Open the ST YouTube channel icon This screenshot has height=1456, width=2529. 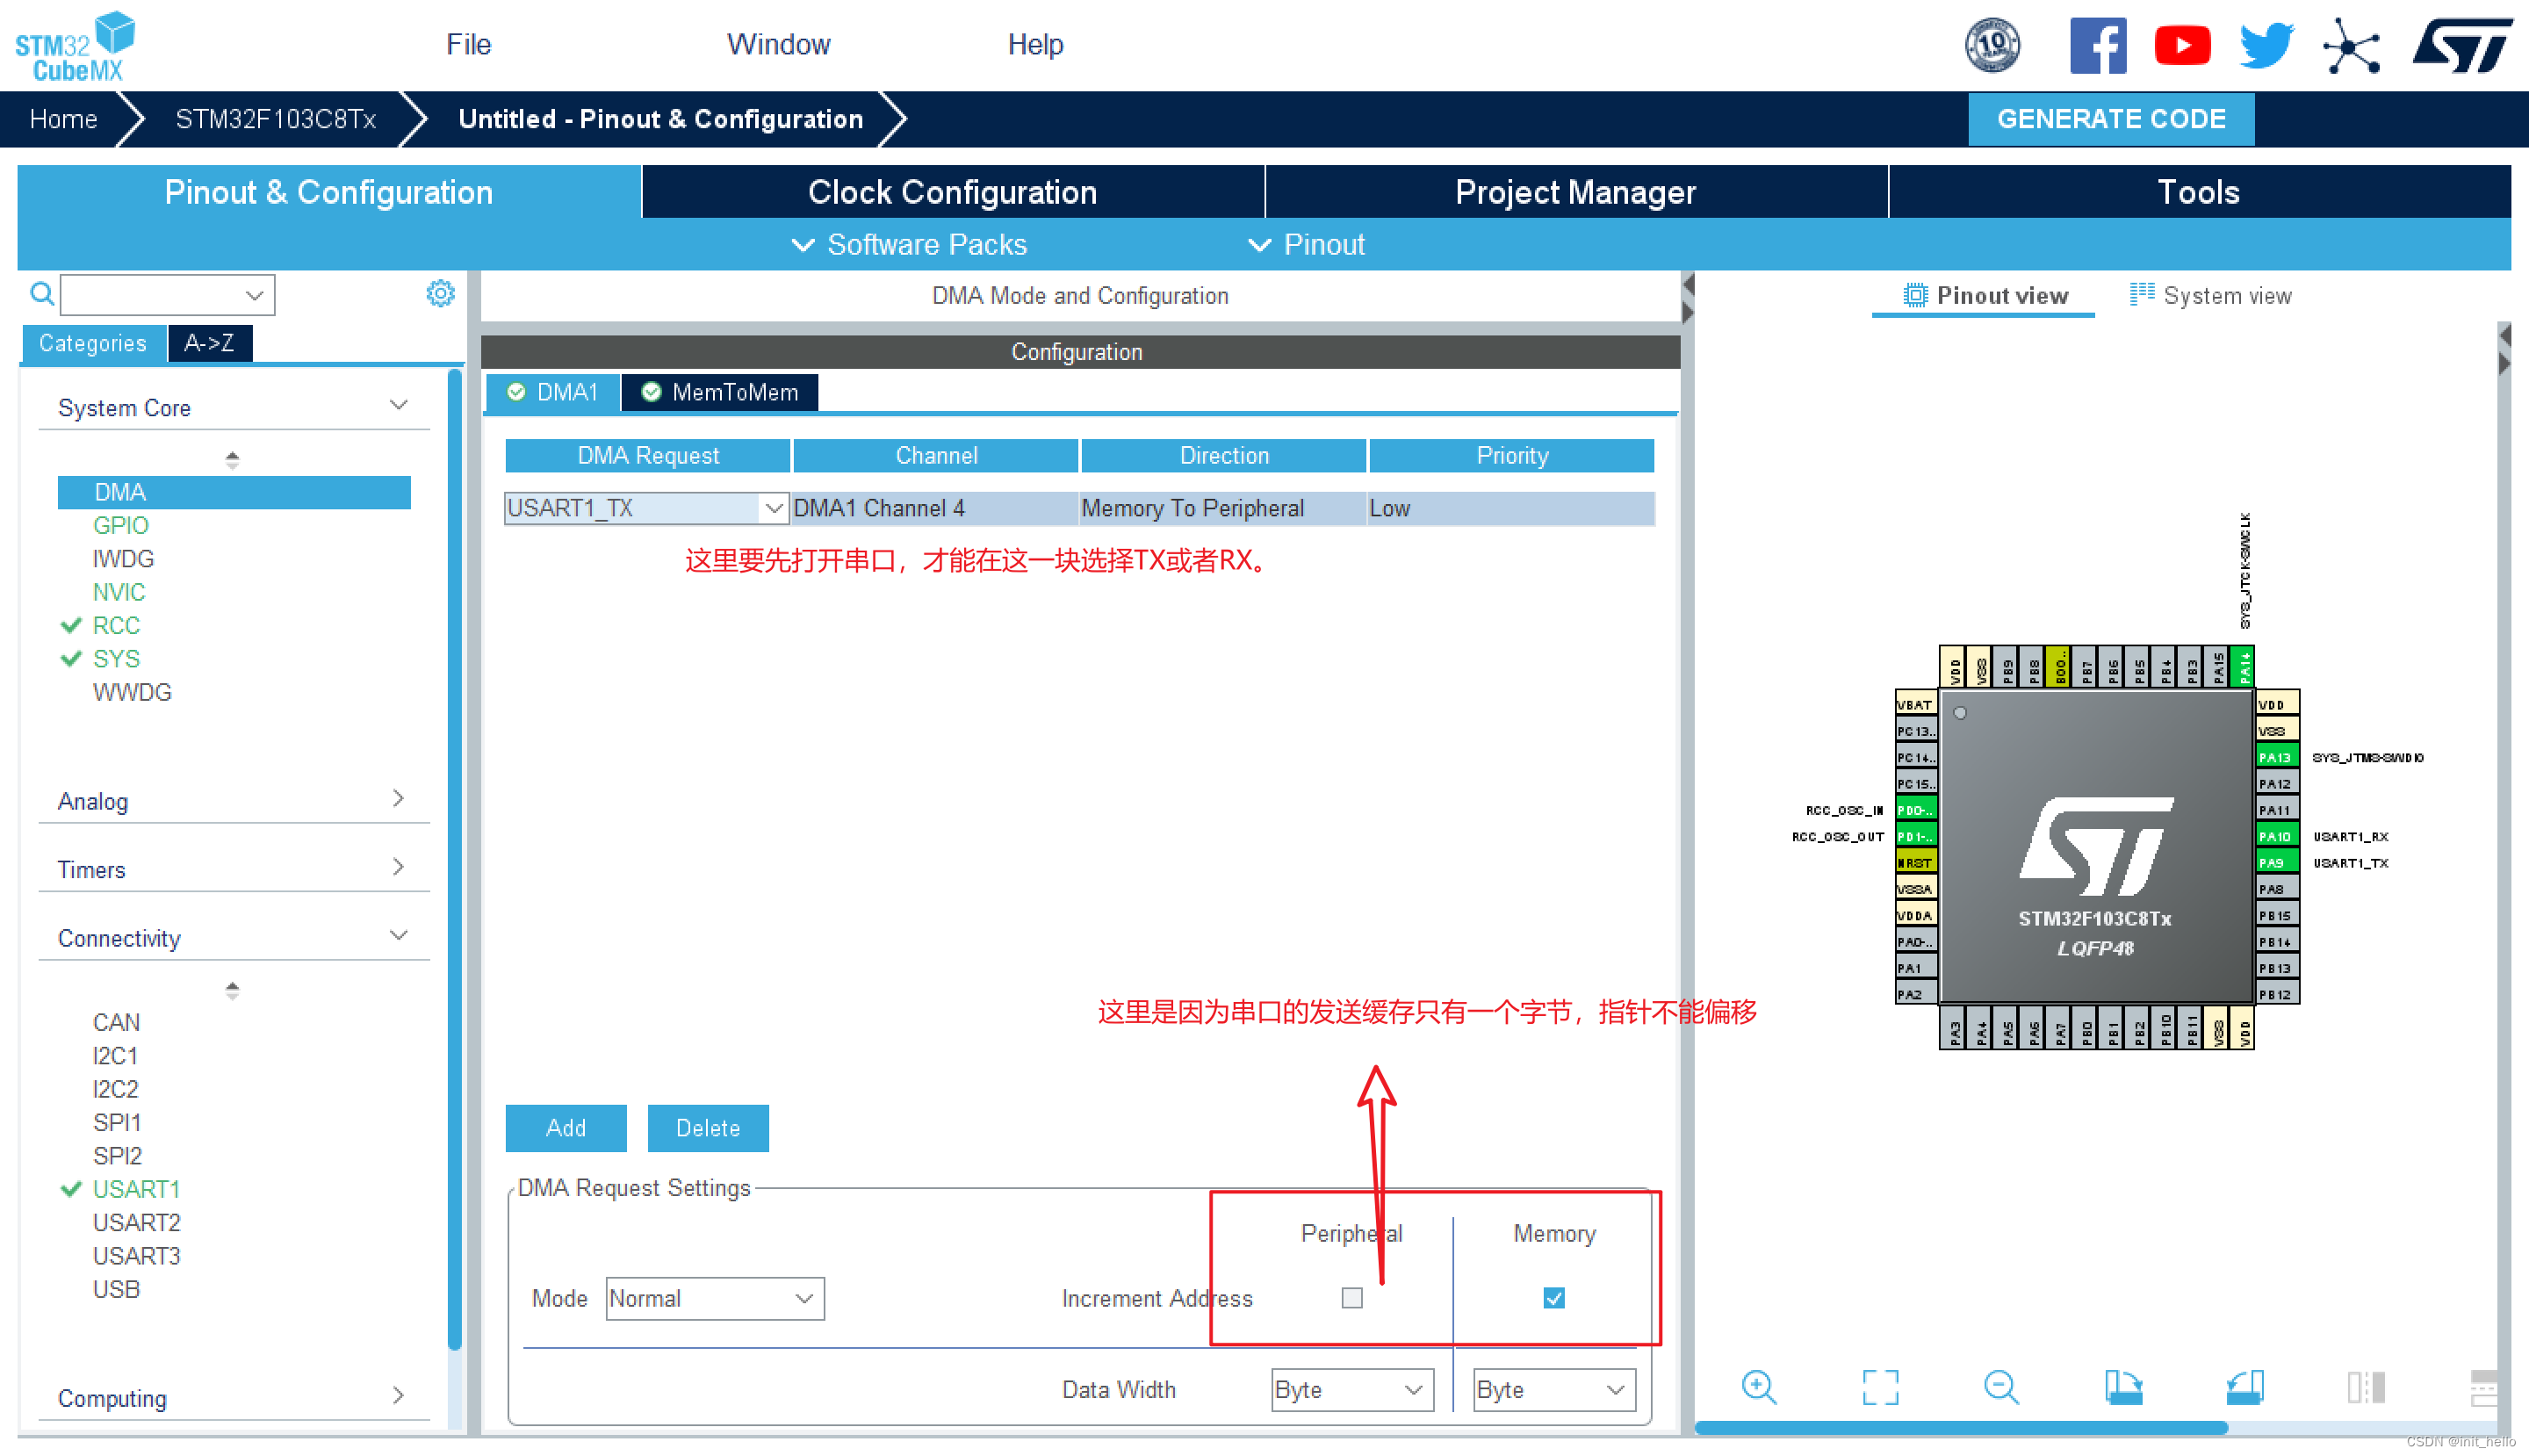pyautogui.click(x=2181, y=45)
